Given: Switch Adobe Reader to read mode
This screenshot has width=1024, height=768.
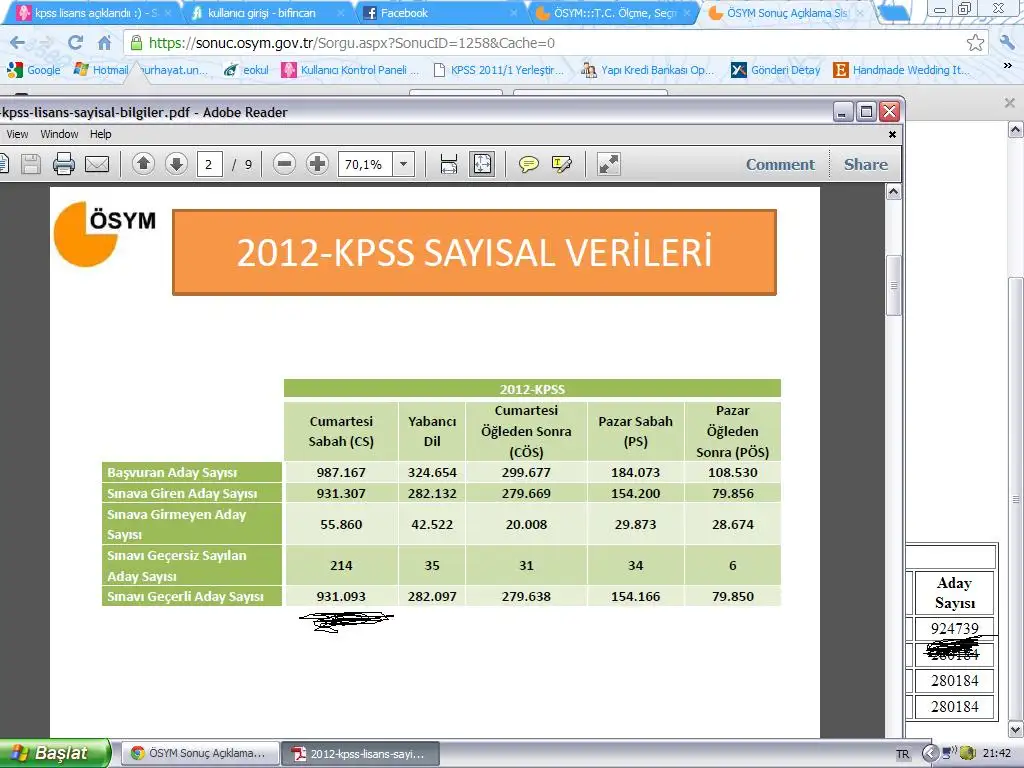Looking at the screenshot, I should [x=608, y=164].
